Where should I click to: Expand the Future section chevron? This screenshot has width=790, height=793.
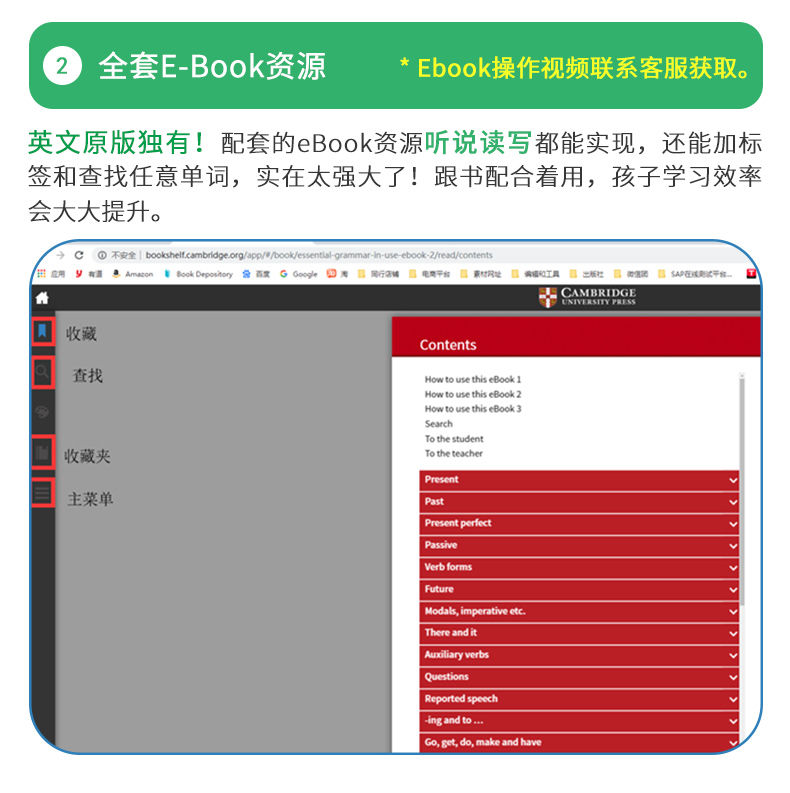(x=733, y=590)
